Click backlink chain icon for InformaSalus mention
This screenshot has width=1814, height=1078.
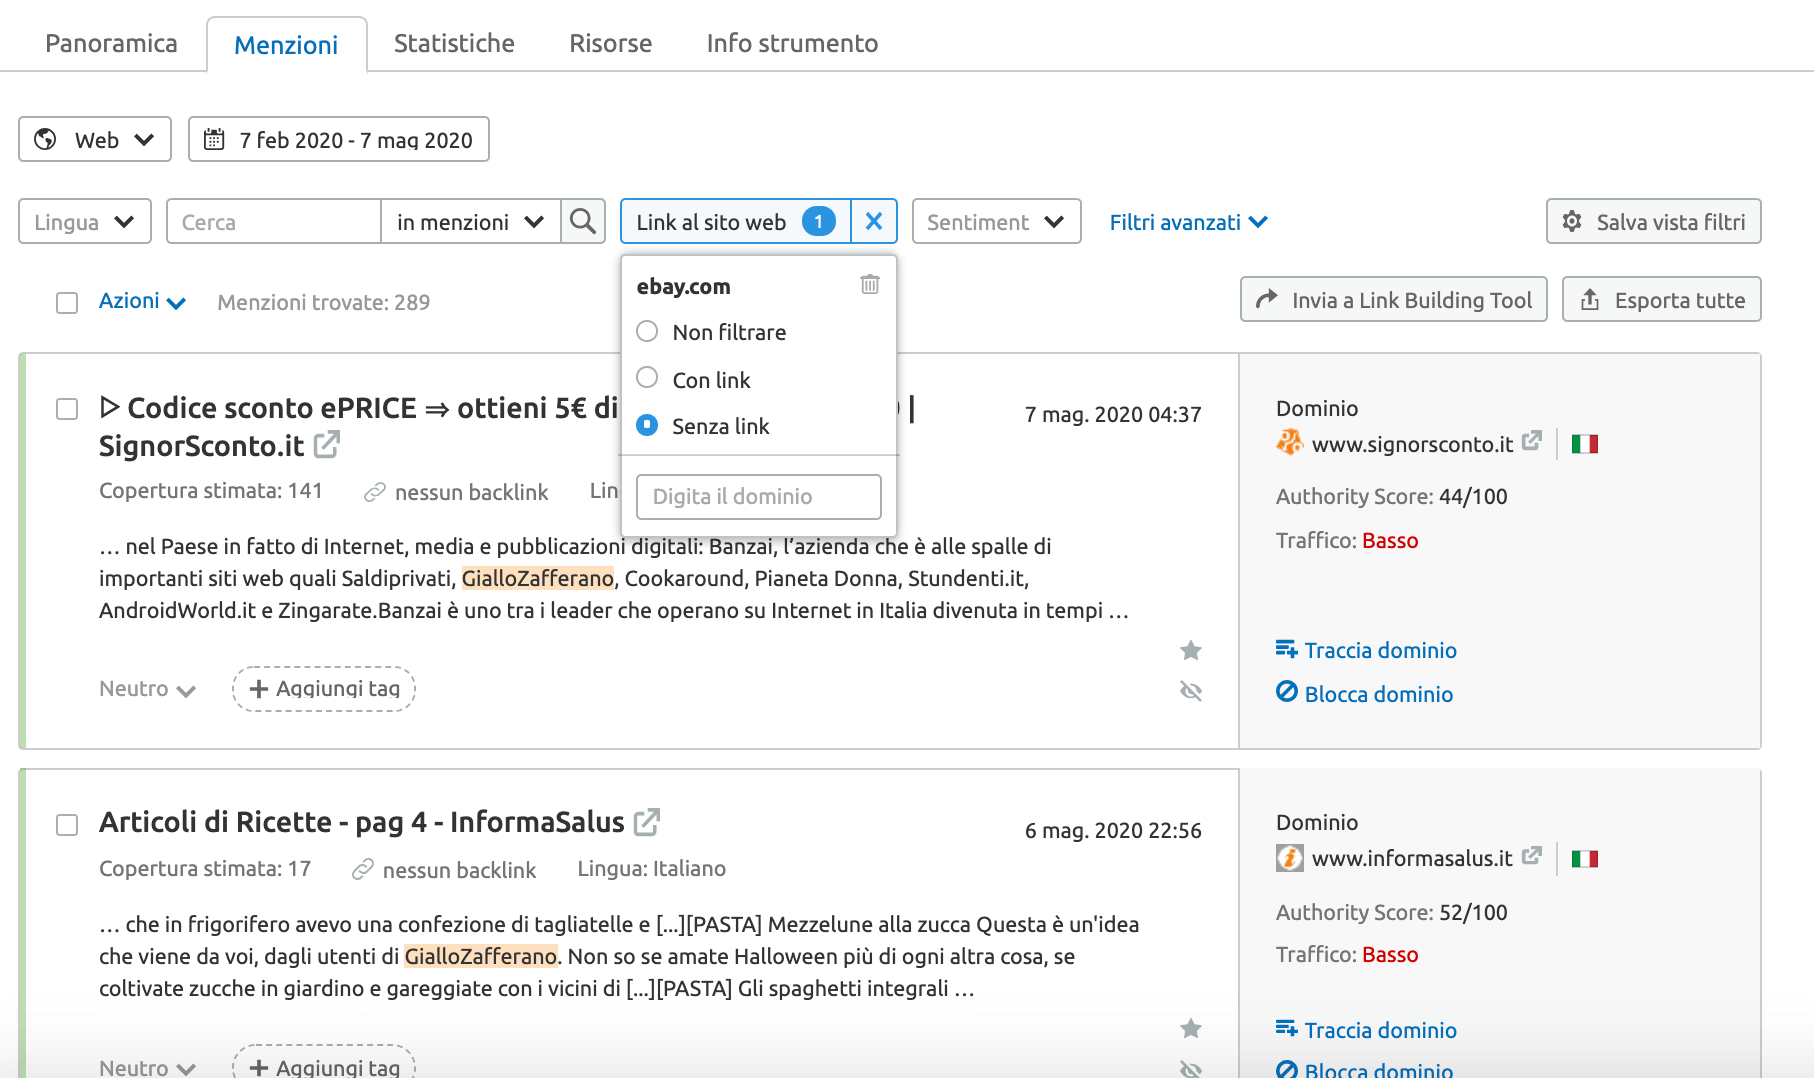point(363,870)
